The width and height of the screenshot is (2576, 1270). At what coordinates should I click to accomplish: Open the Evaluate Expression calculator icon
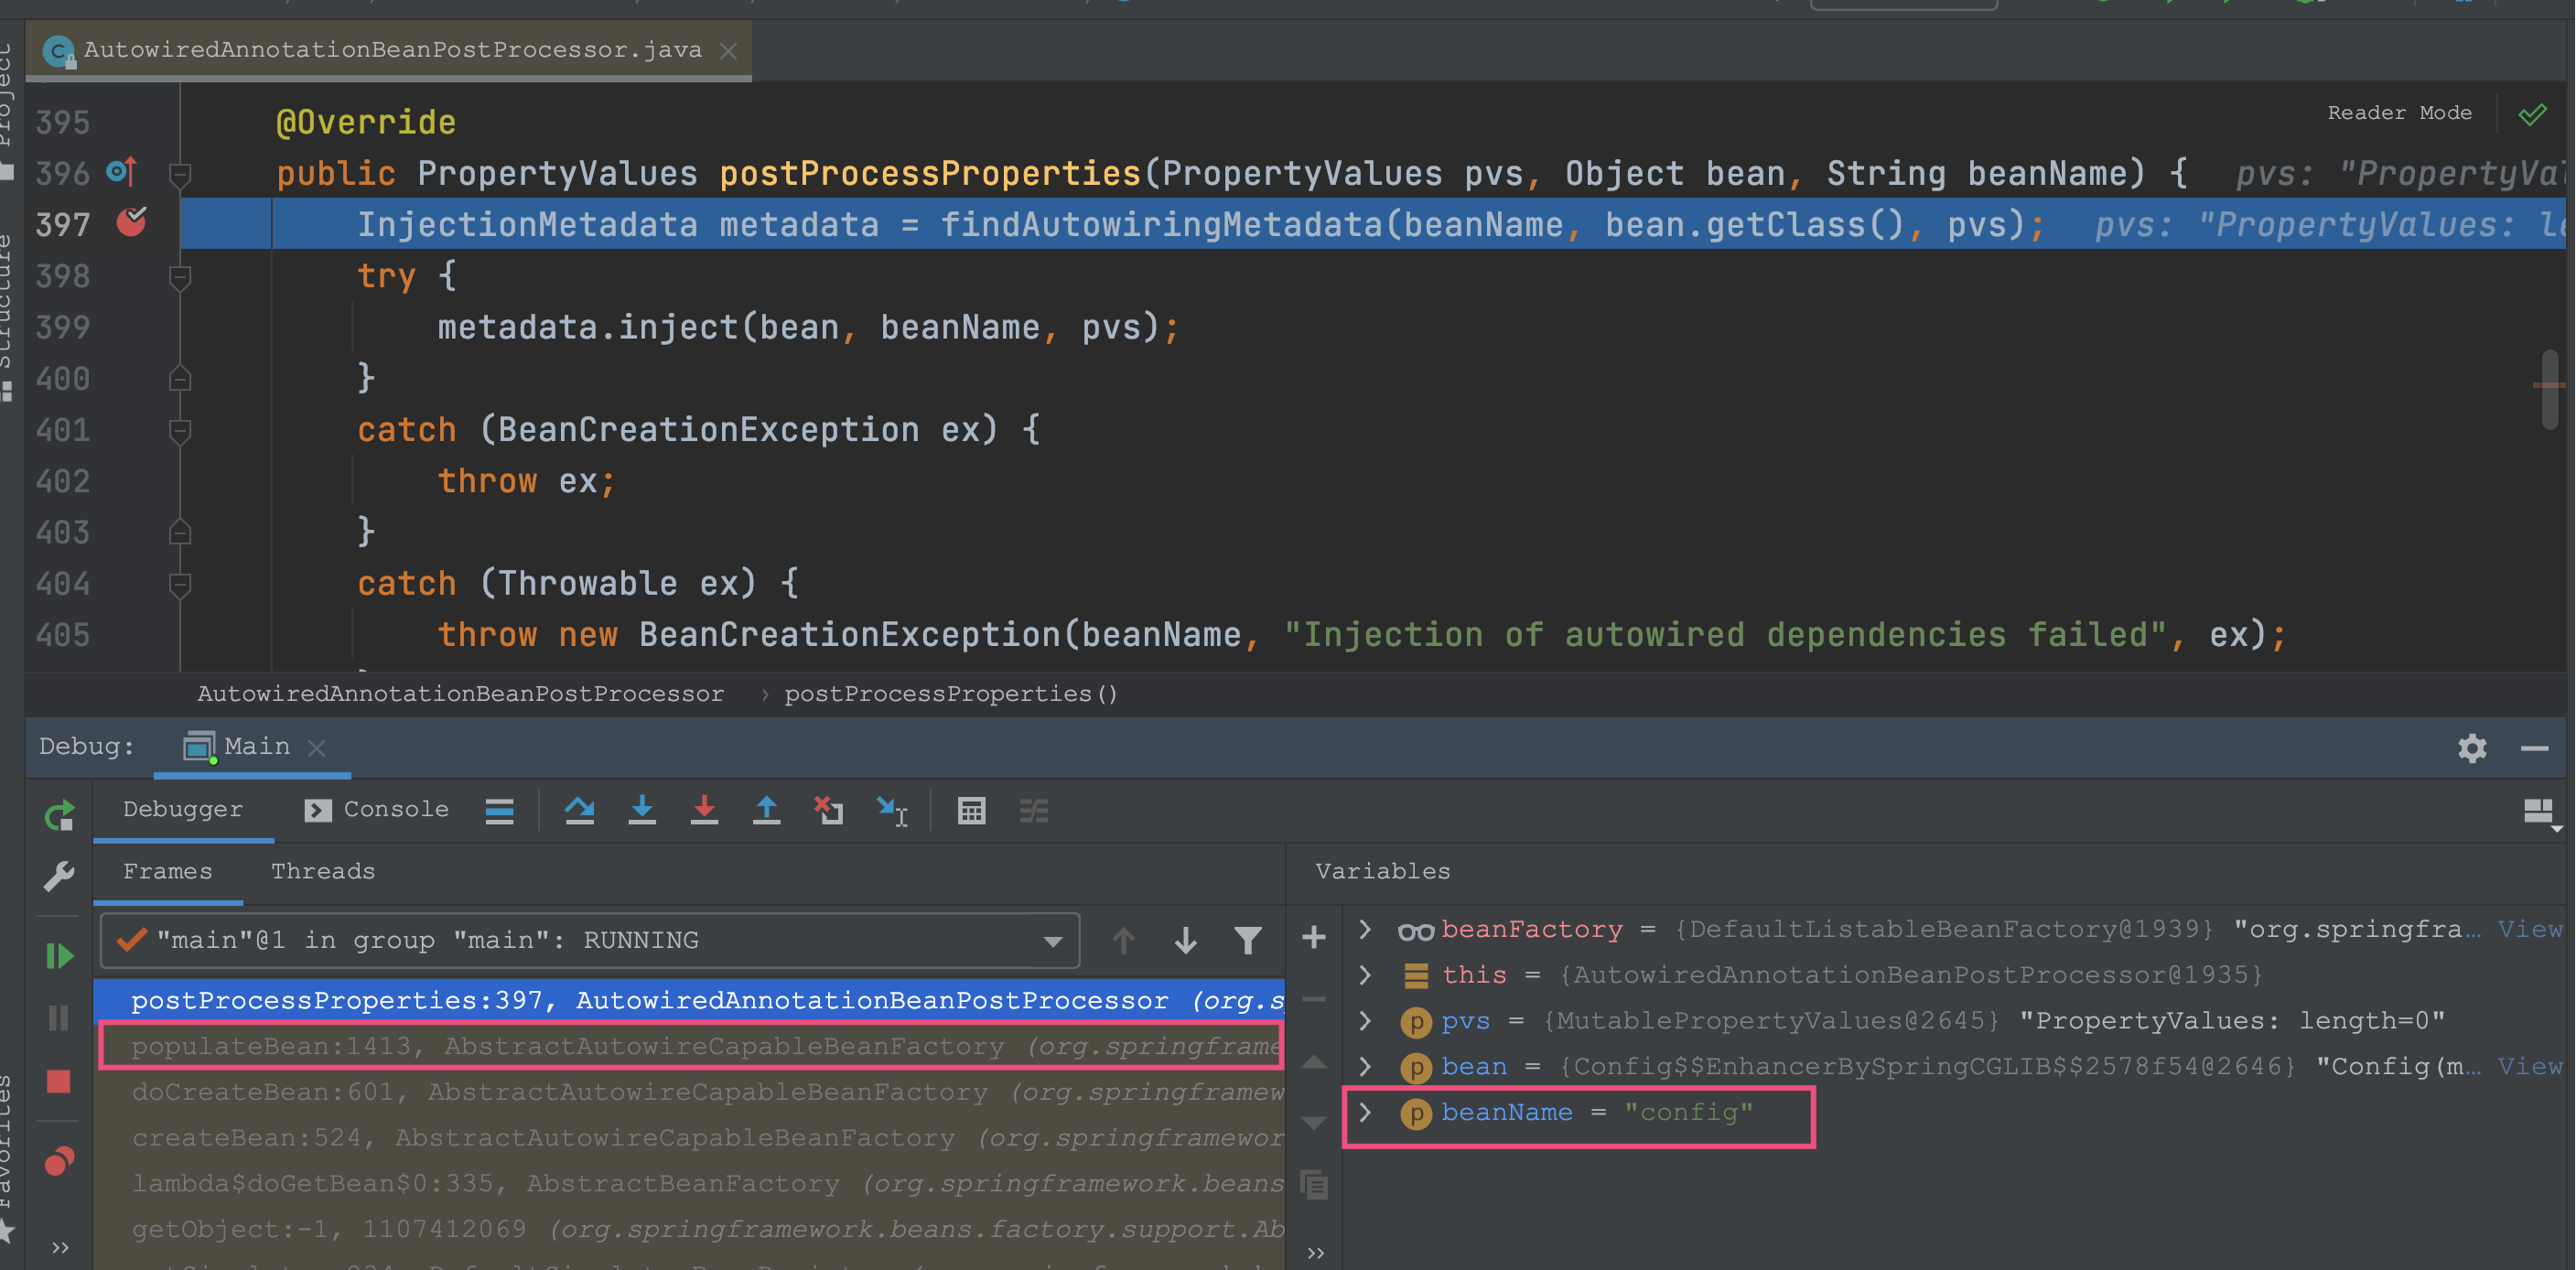tap(971, 810)
